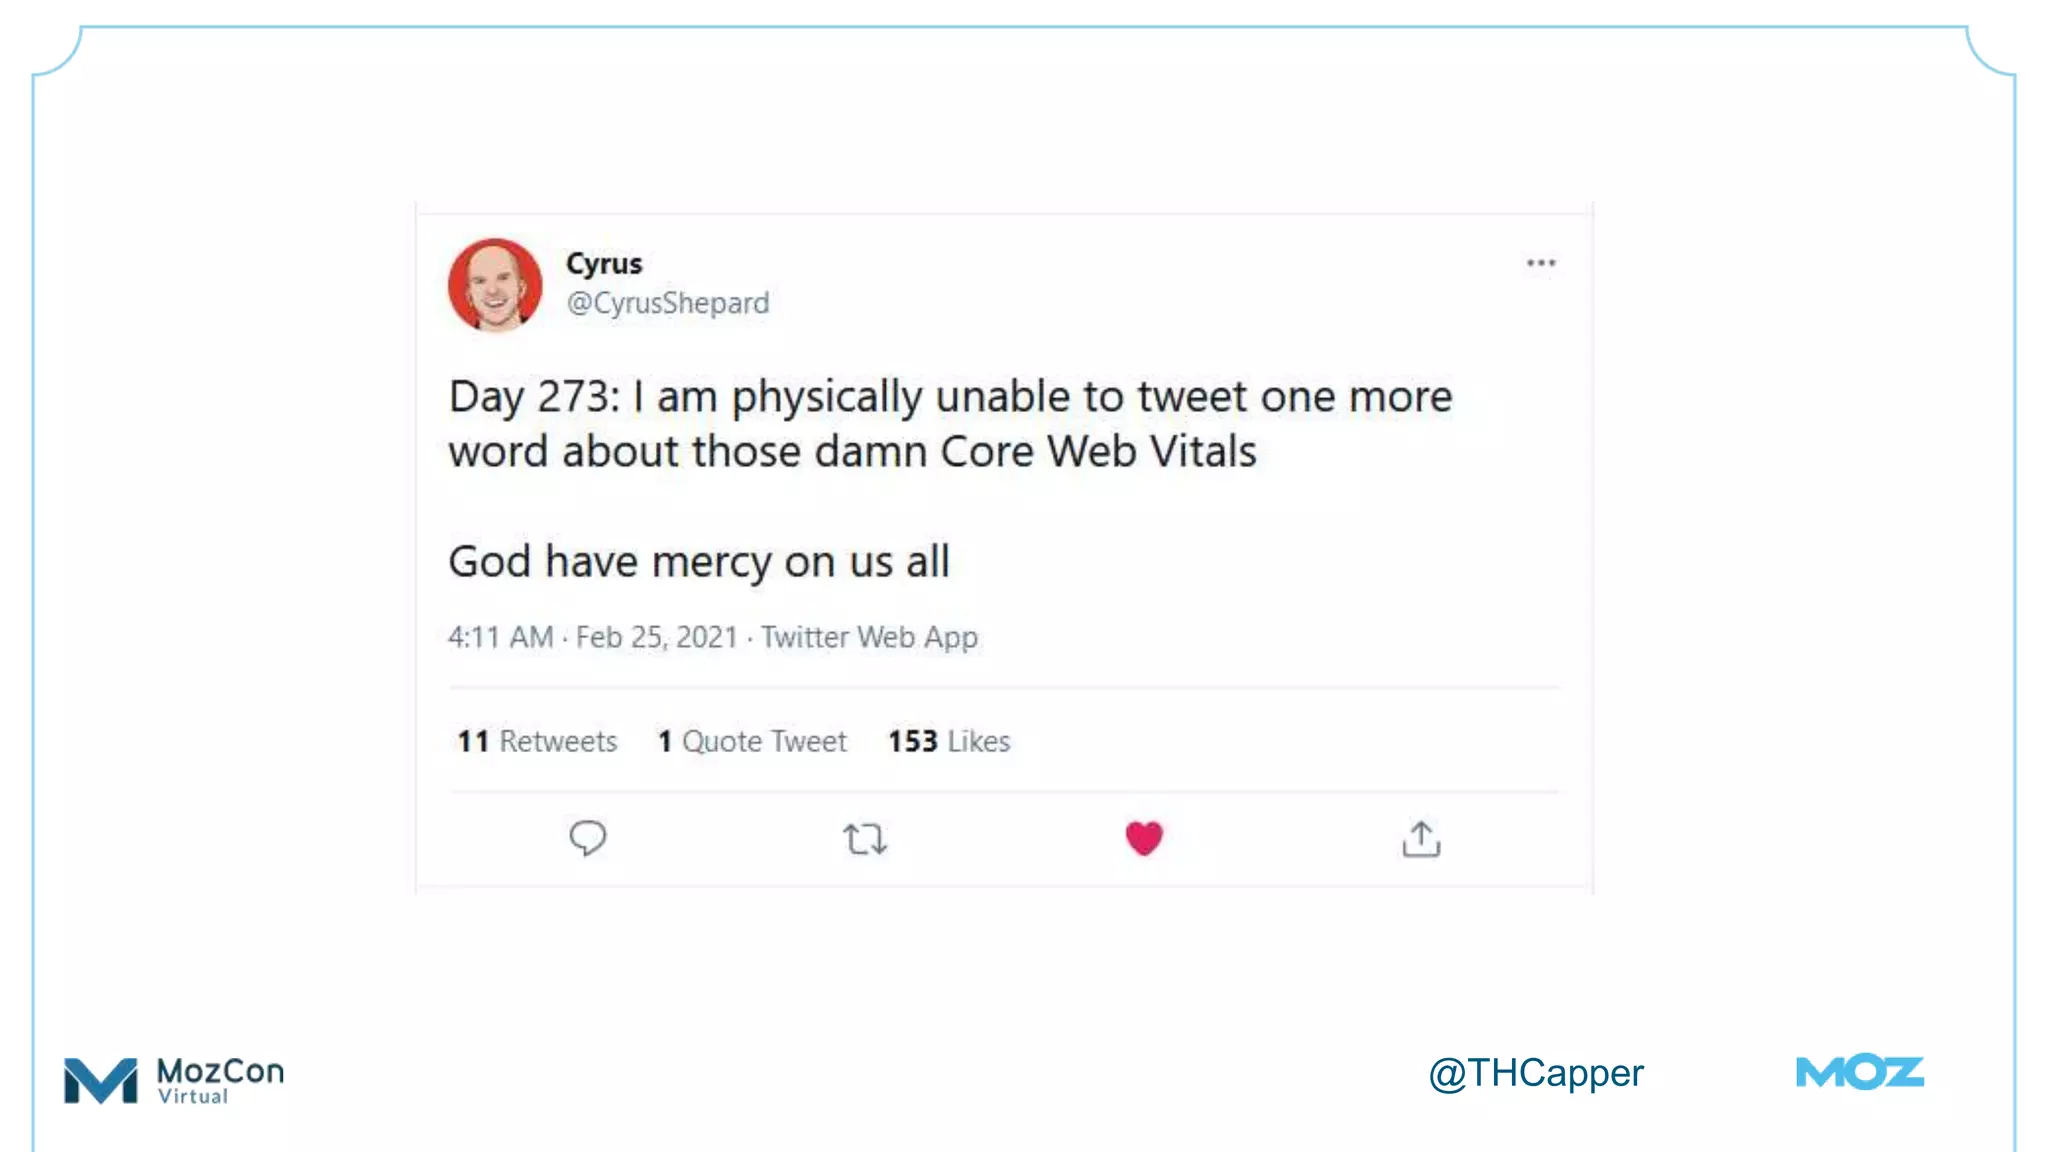The width and height of the screenshot is (2048, 1152).
Task: Click the @THCapper handle text
Action: (1535, 1073)
